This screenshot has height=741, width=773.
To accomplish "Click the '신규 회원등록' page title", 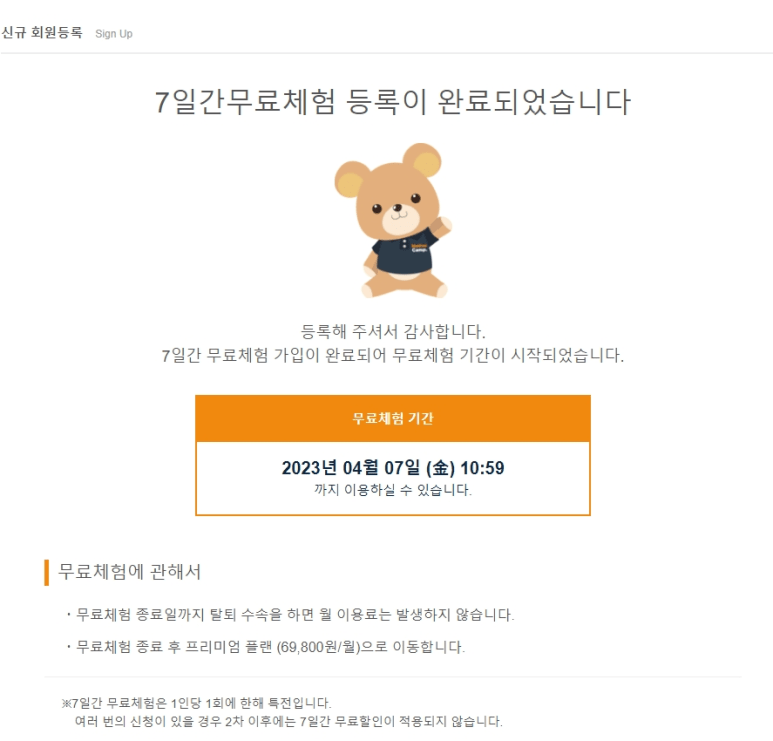I will tap(42, 33).
